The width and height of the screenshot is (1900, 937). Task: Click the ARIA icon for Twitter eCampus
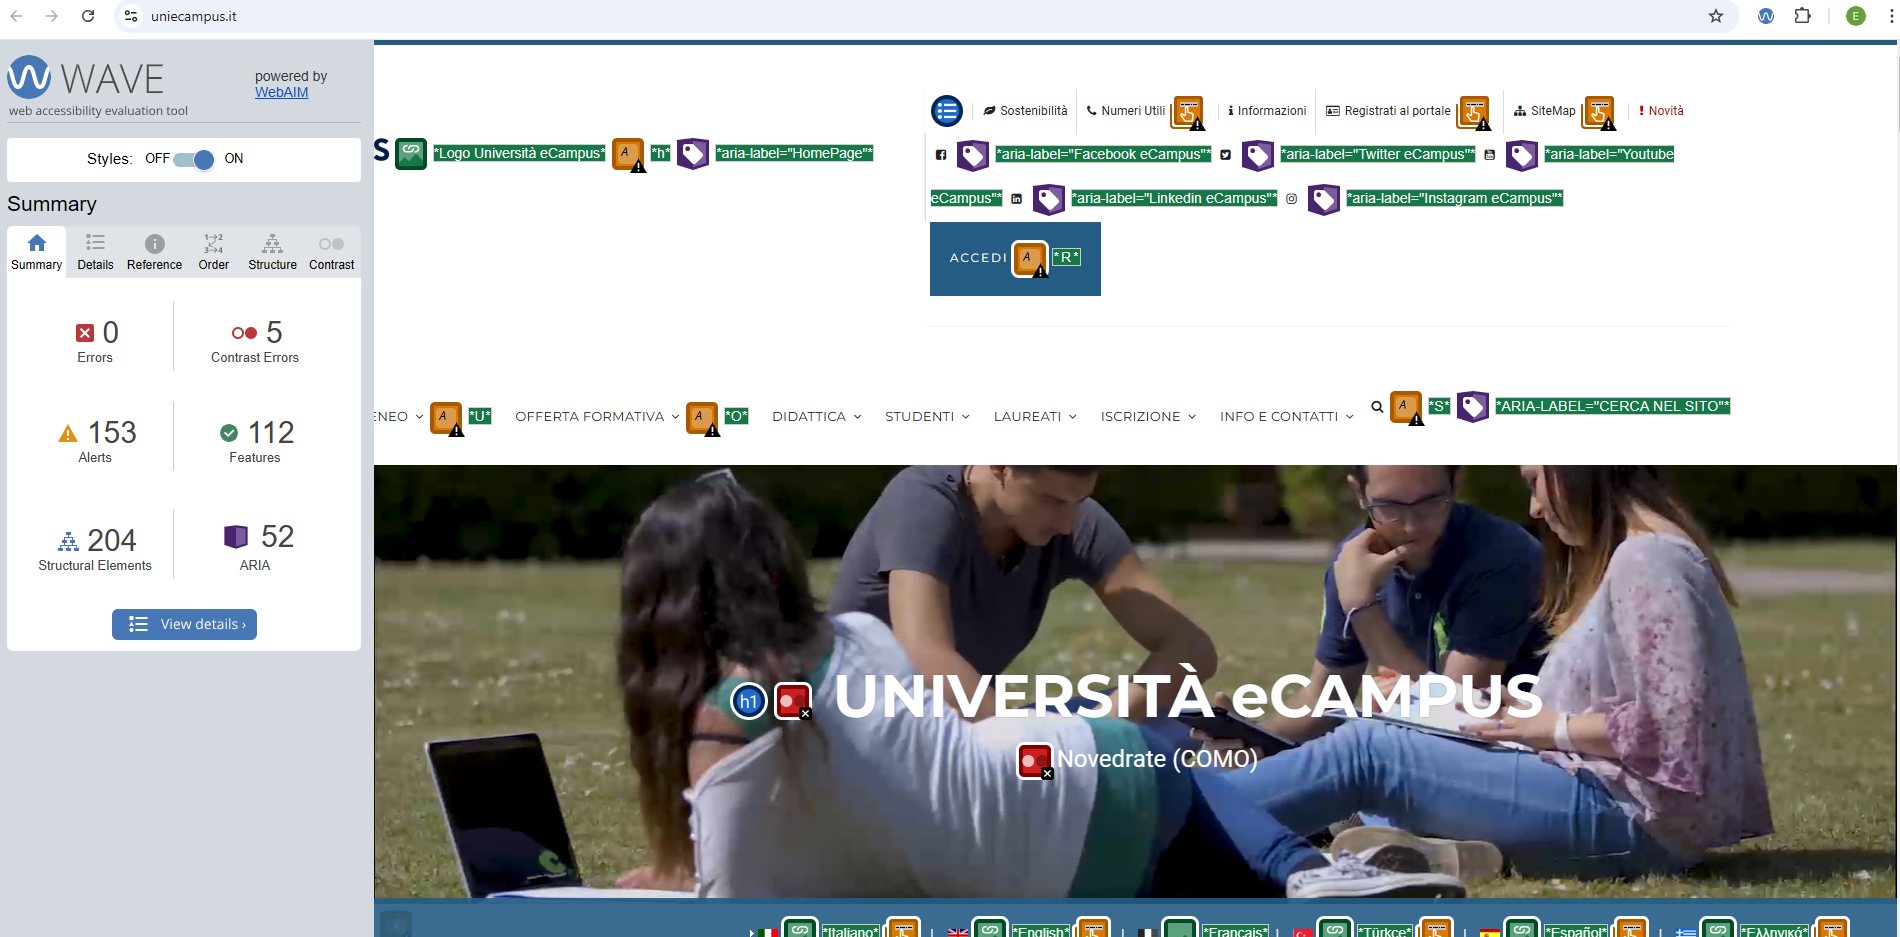[x=1258, y=155]
